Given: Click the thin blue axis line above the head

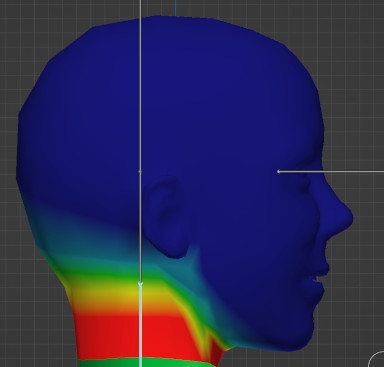Looking at the screenshot, I should click(x=175, y=7).
